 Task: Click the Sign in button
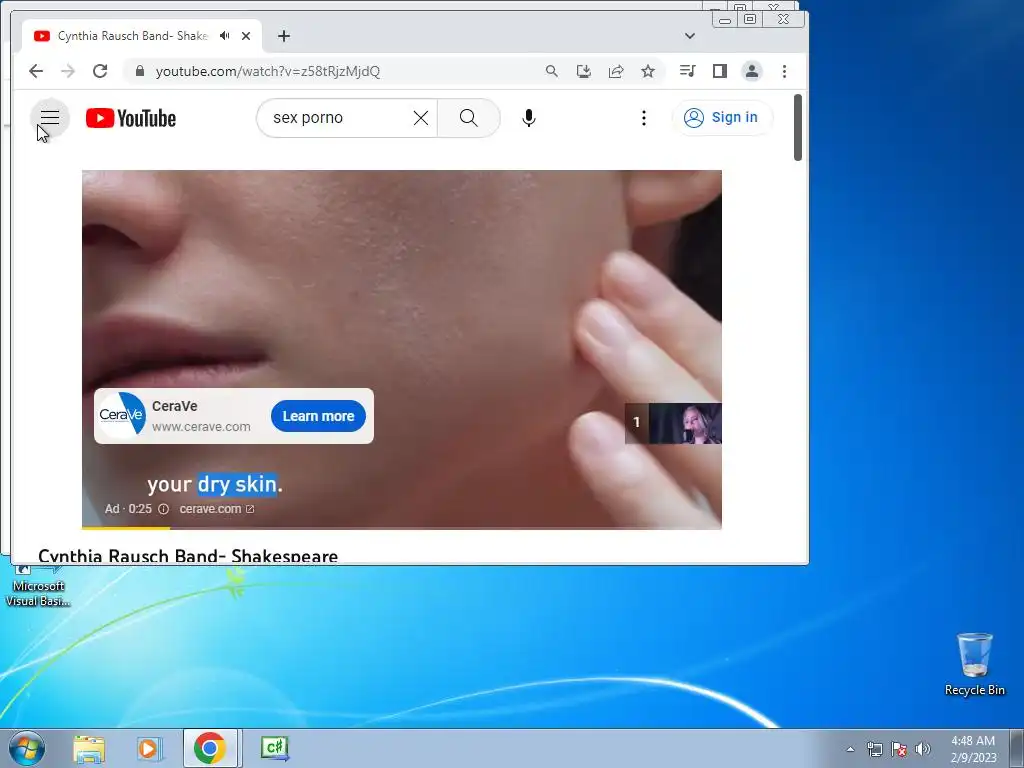coord(722,118)
